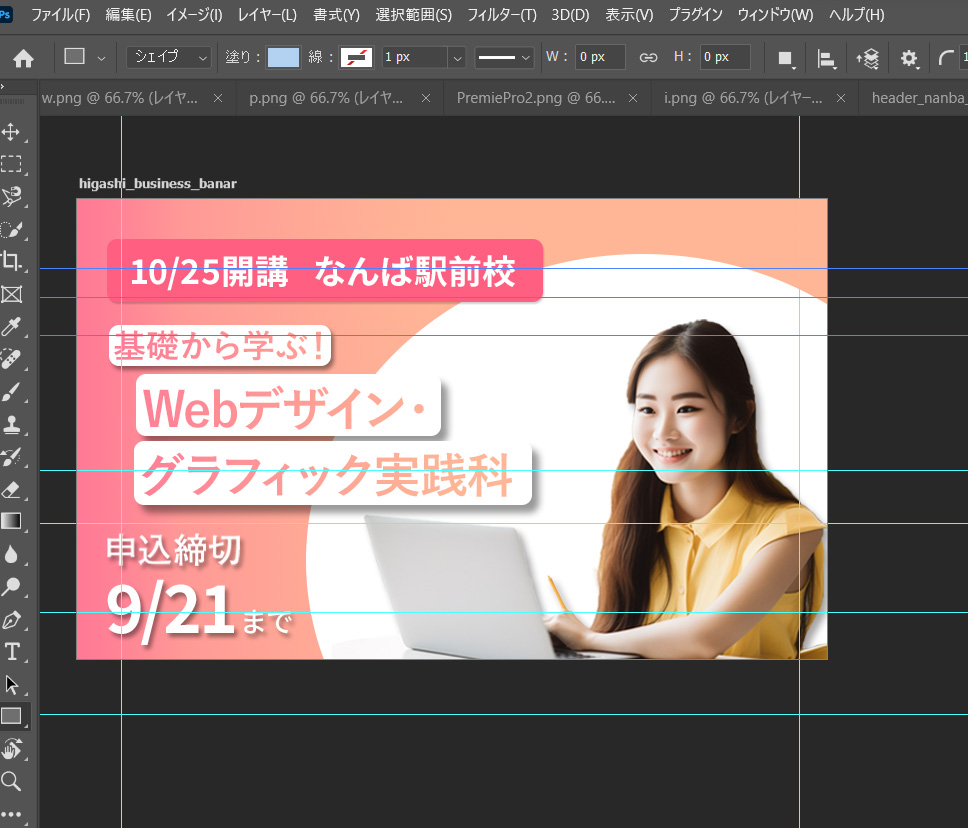This screenshot has height=828, width=968.
Task: Click the Home button in options bar
Action: 23,58
